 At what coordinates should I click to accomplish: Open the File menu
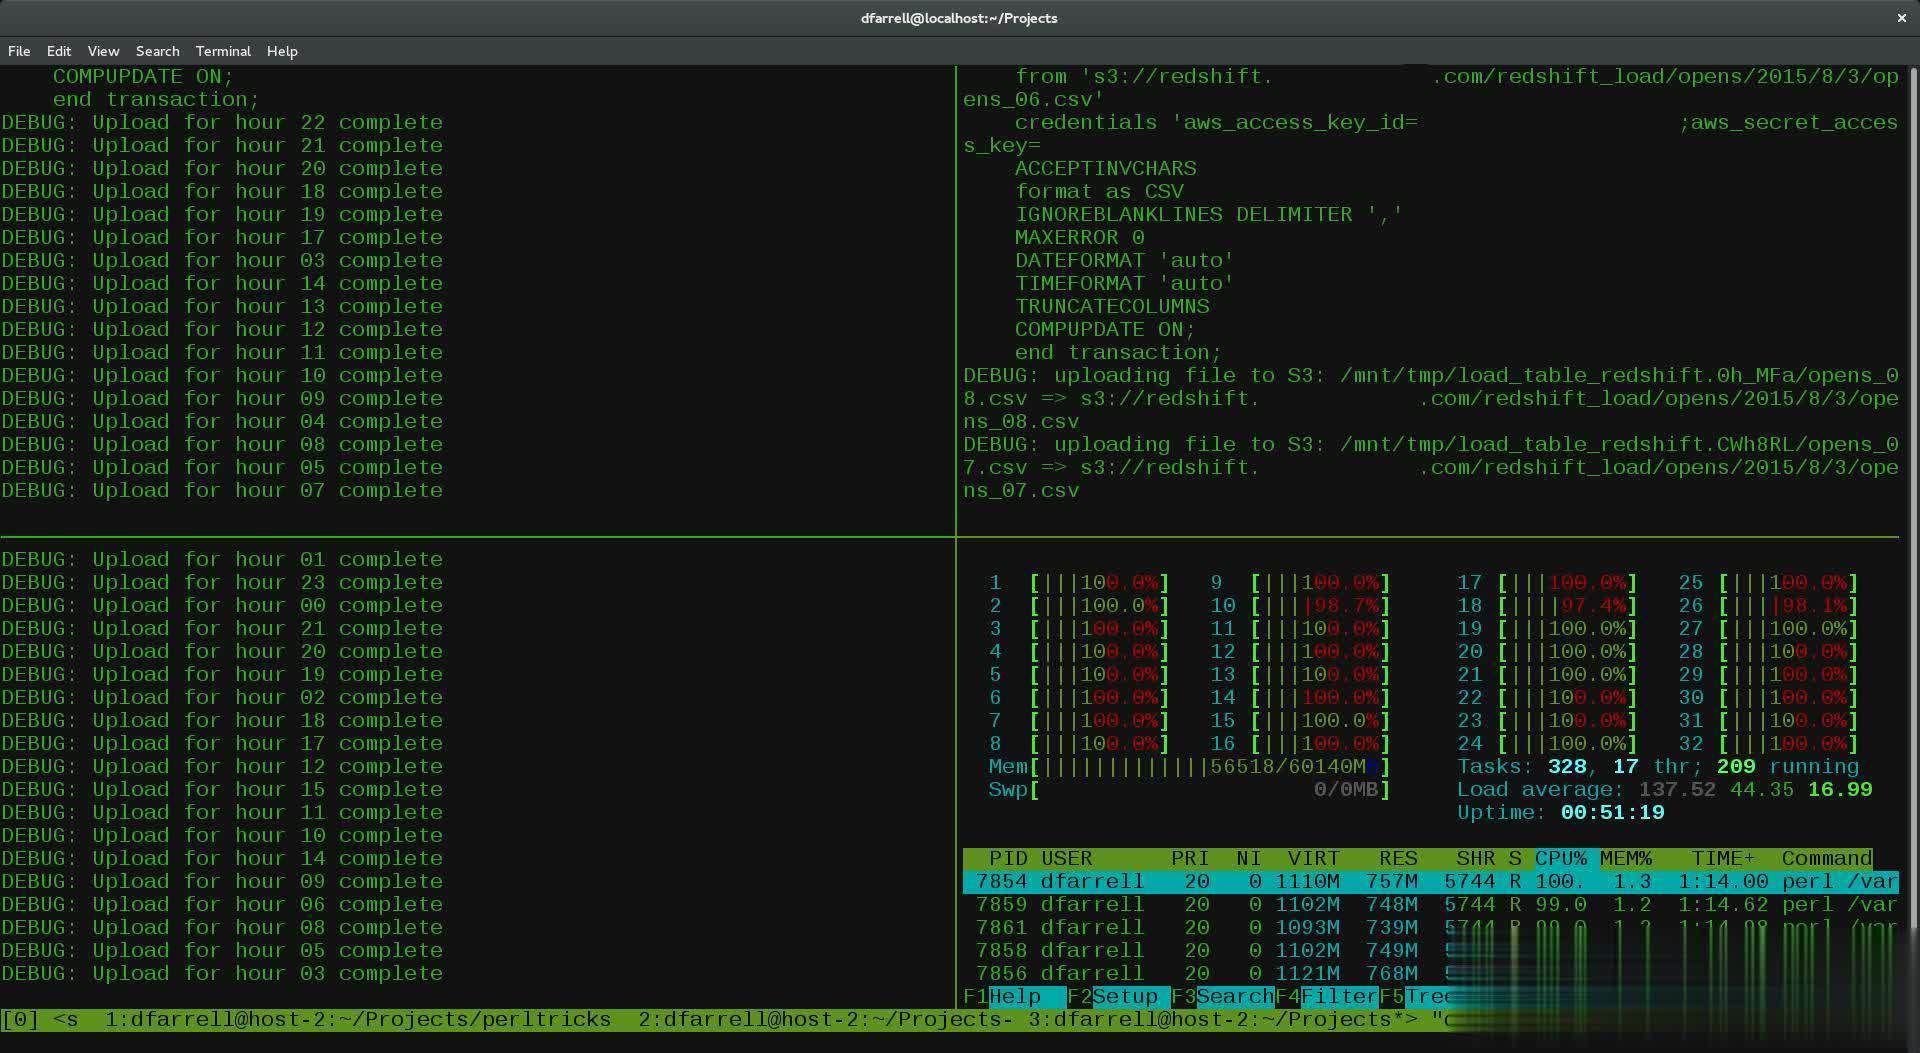click(x=19, y=51)
